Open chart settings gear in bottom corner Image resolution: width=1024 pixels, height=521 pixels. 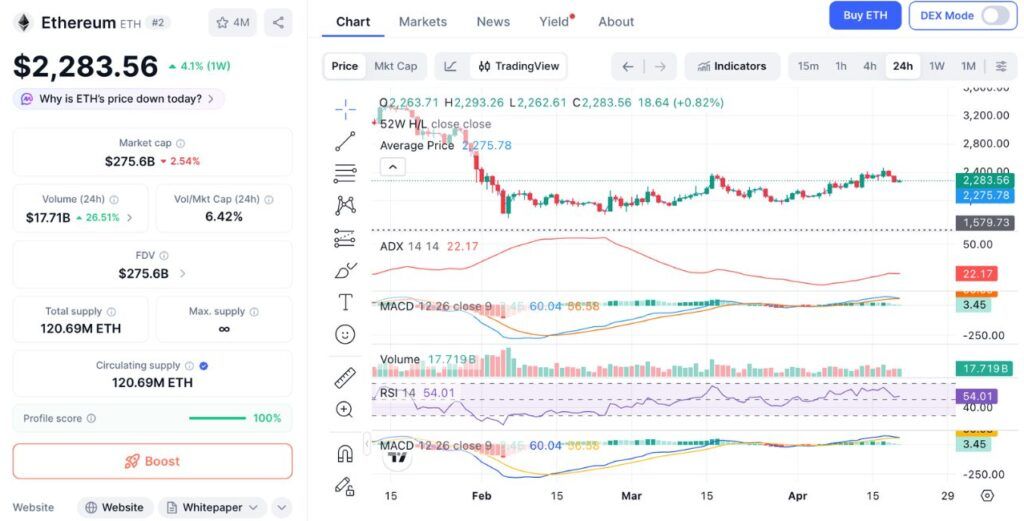[987, 496]
